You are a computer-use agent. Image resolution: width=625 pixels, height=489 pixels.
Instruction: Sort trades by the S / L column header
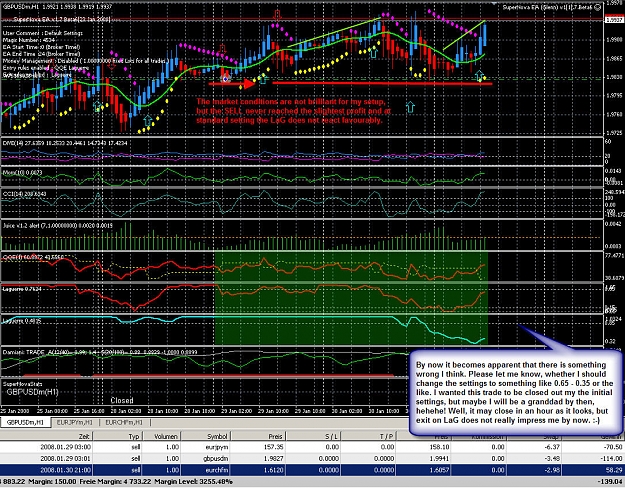(312, 436)
